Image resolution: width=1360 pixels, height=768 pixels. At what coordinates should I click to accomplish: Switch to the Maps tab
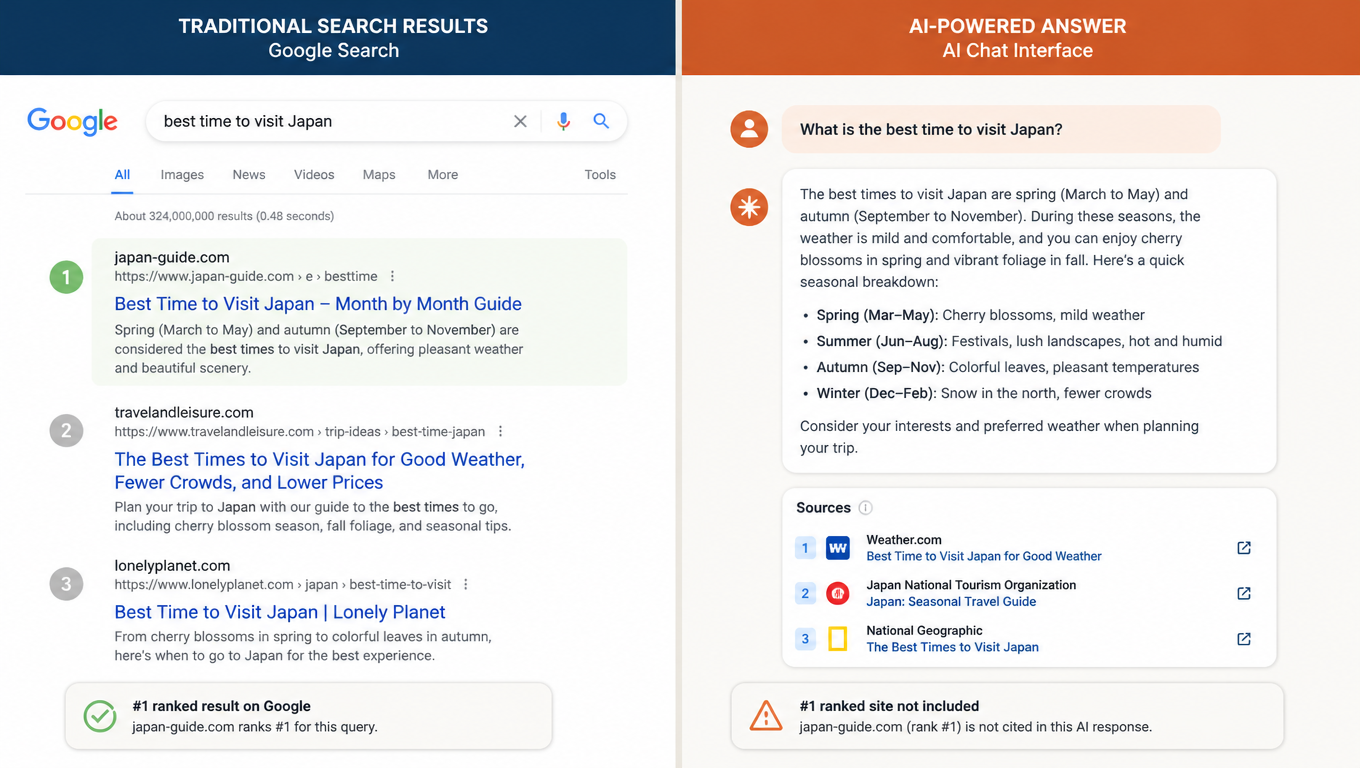[x=379, y=175]
